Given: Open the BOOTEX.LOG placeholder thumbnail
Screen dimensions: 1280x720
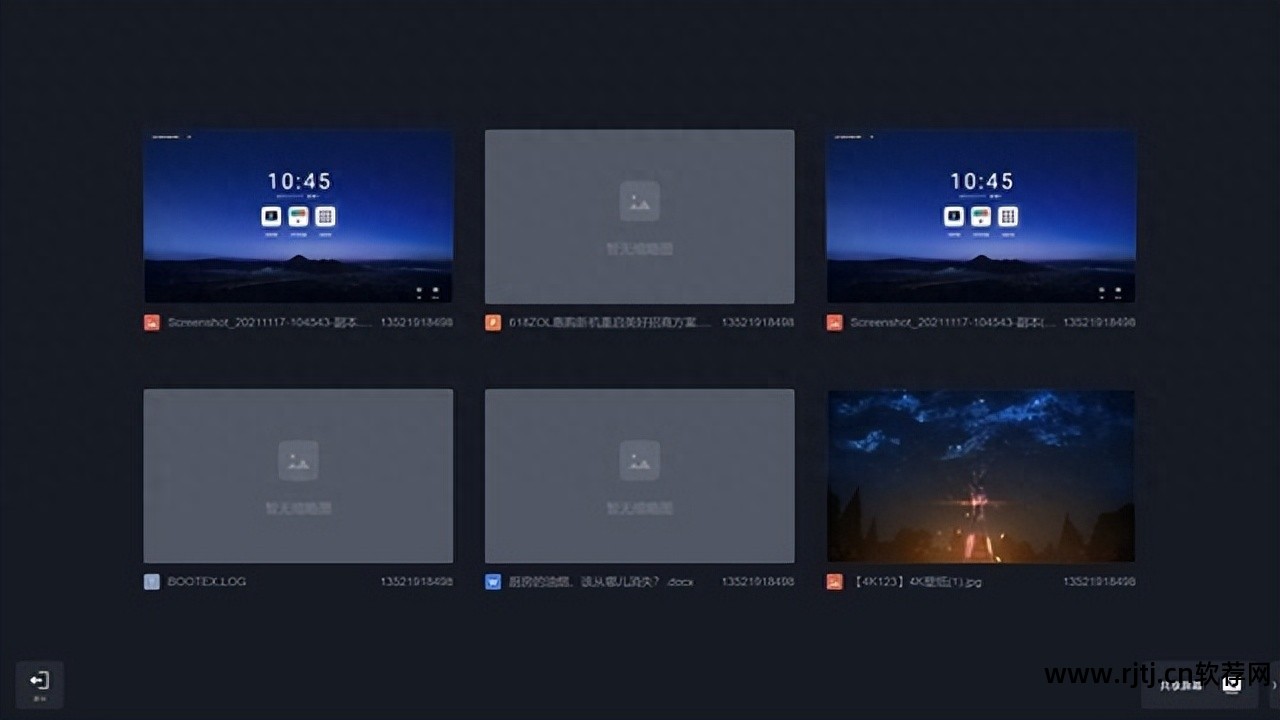Looking at the screenshot, I should (298, 476).
